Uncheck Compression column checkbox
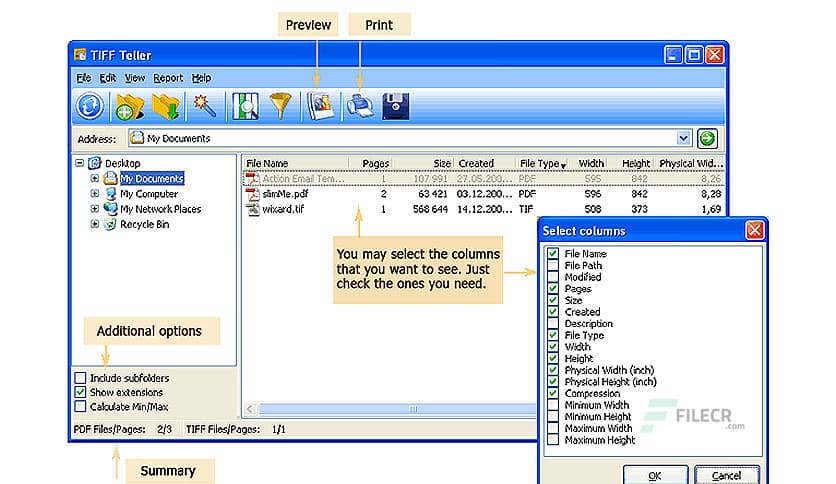Image resolution: width=836 pixels, height=484 pixels. [553, 393]
